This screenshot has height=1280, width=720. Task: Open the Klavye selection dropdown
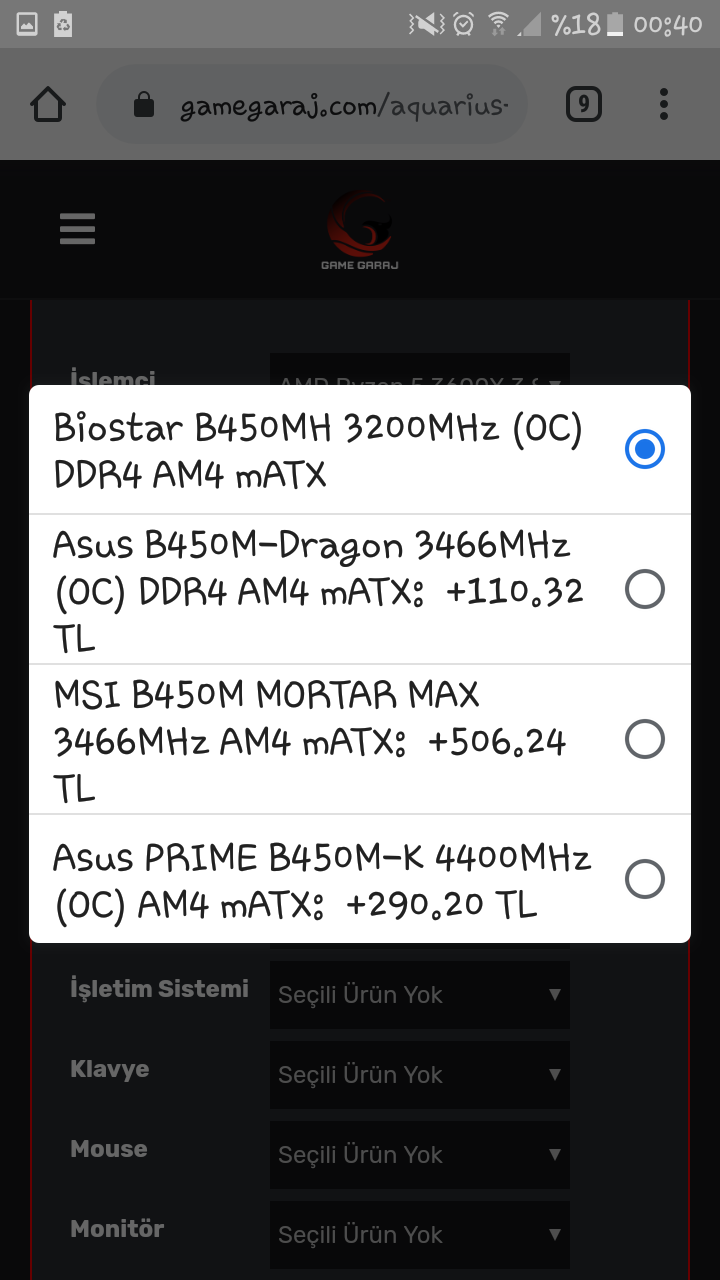(x=419, y=1075)
